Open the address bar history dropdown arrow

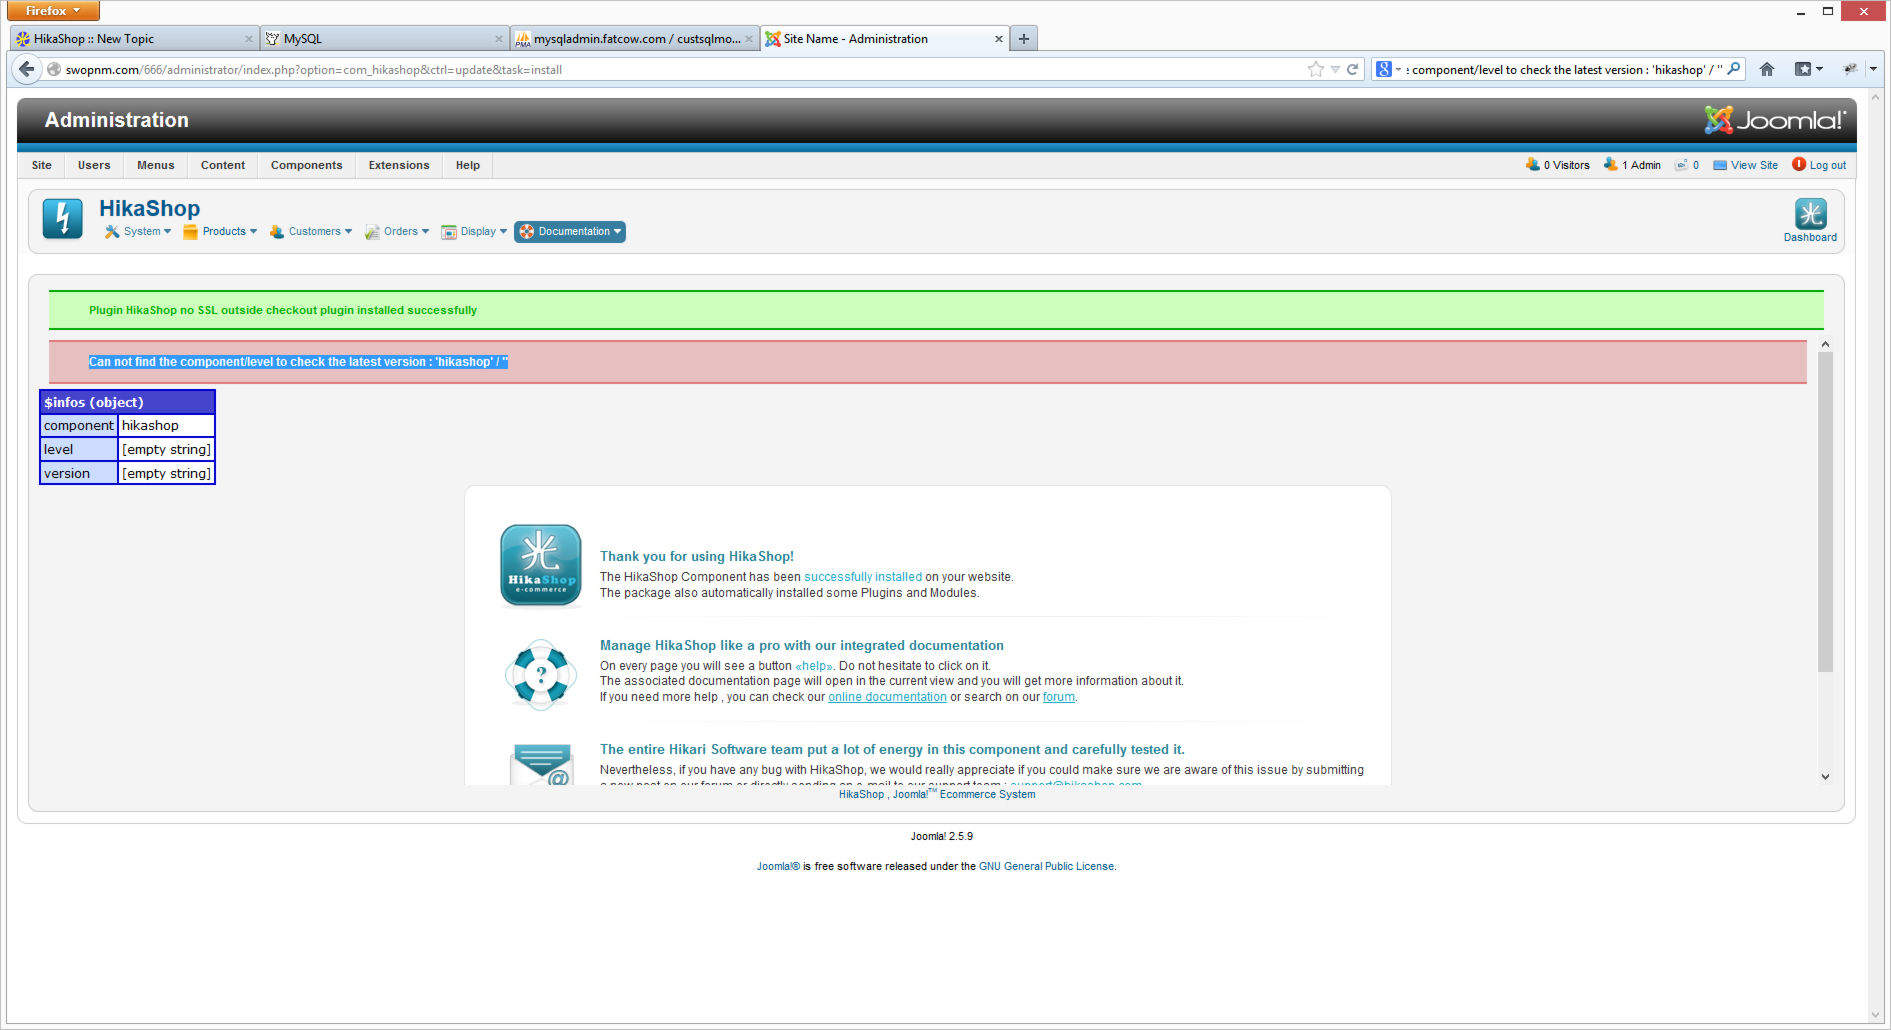tap(1335, 69)
